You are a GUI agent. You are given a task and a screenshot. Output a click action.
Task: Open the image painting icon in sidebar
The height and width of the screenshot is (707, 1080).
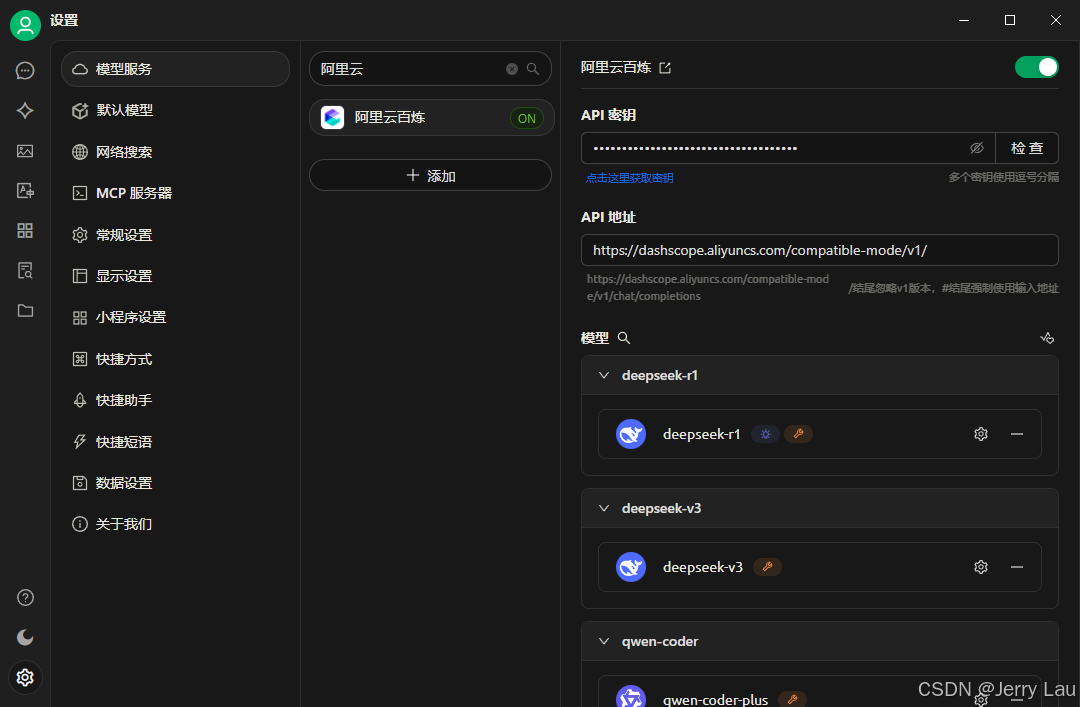(25, 151)
